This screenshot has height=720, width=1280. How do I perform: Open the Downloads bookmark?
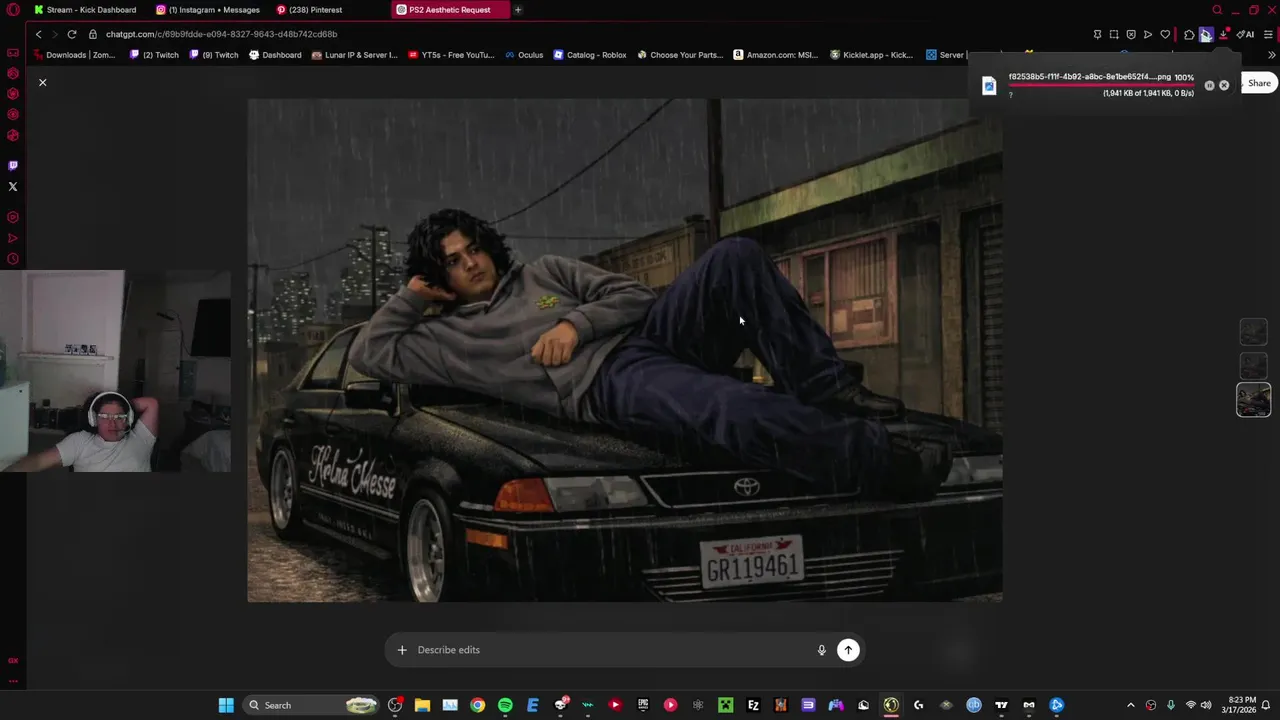[x=74, y=55]
